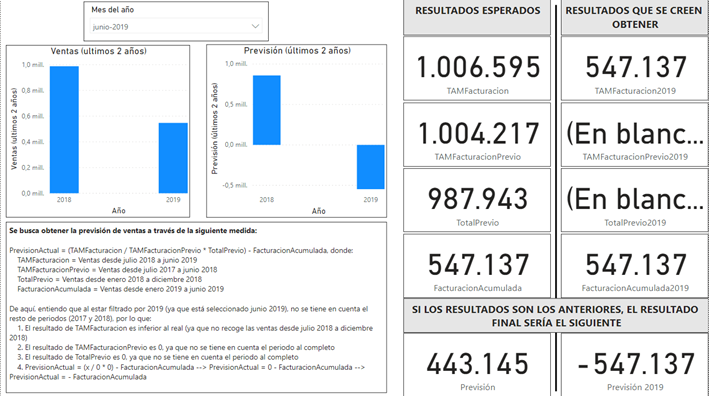Click the bold heading 'Se busca obtener la previsión'
This screenshot has width=709, height=396.
133,231
